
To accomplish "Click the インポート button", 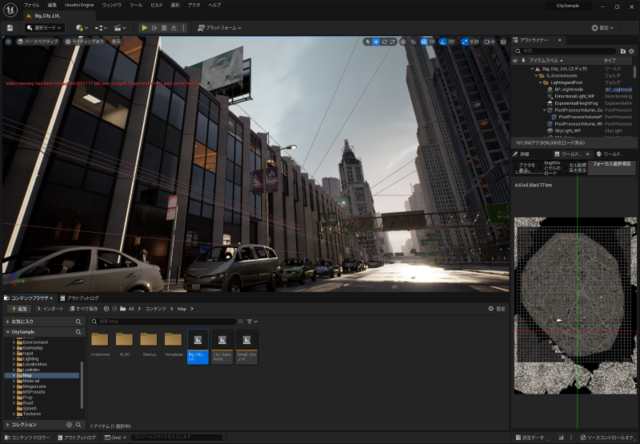I will point(50,309).
